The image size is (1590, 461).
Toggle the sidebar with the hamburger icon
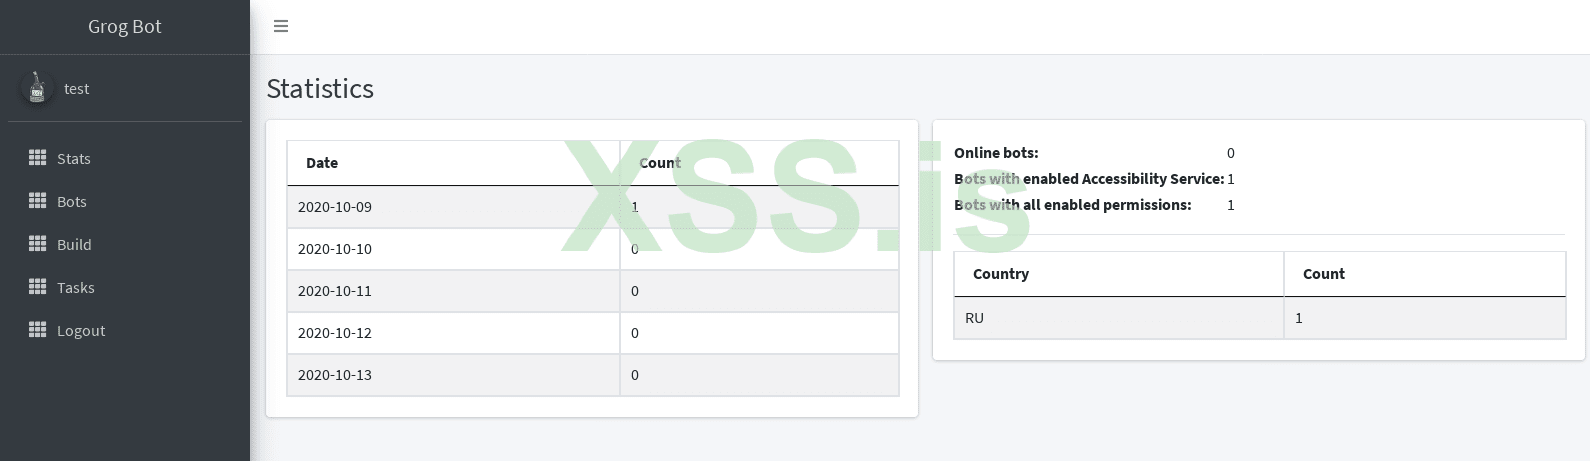coord(281,26)
